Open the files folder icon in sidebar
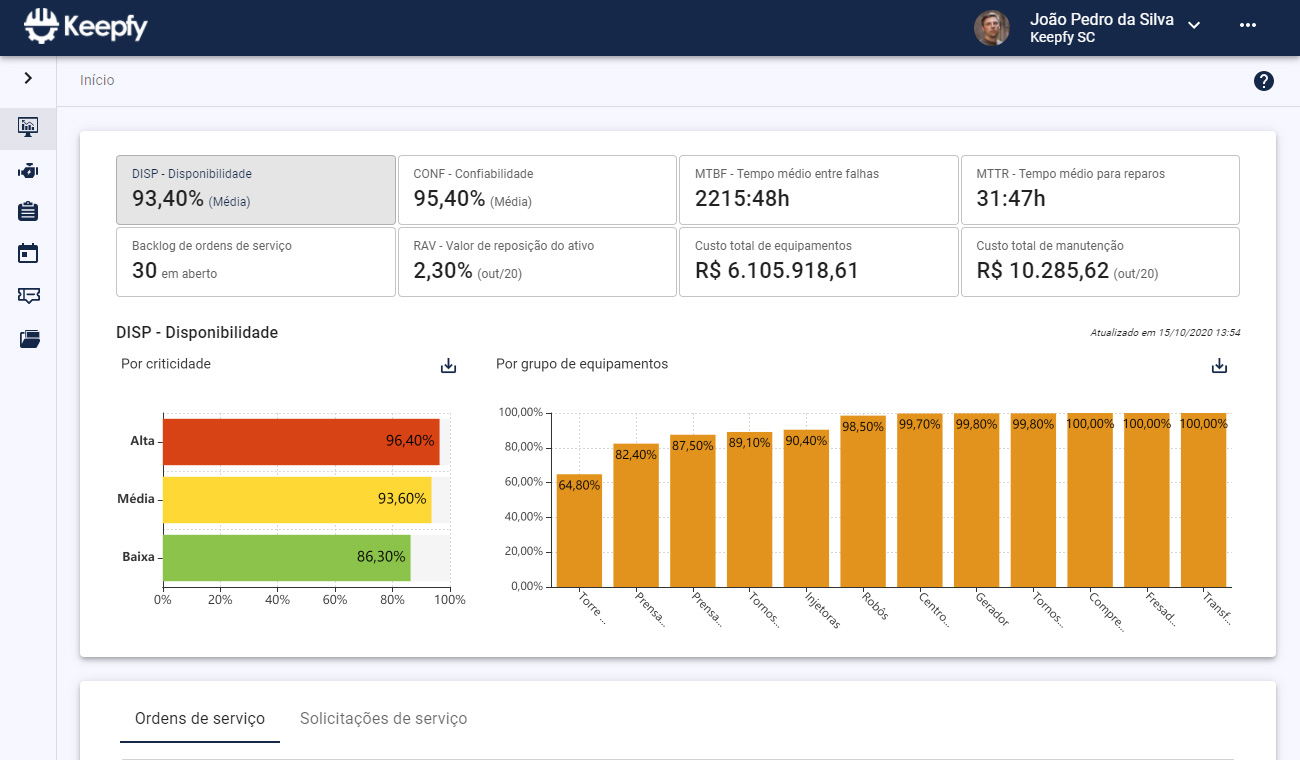 pyautogui.click(x=28, y=339)
